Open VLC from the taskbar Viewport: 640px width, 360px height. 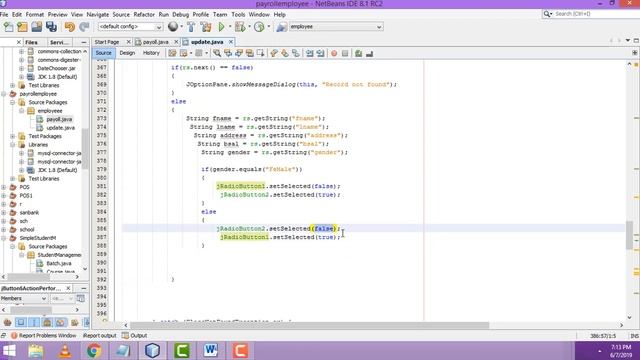[65, 351]
